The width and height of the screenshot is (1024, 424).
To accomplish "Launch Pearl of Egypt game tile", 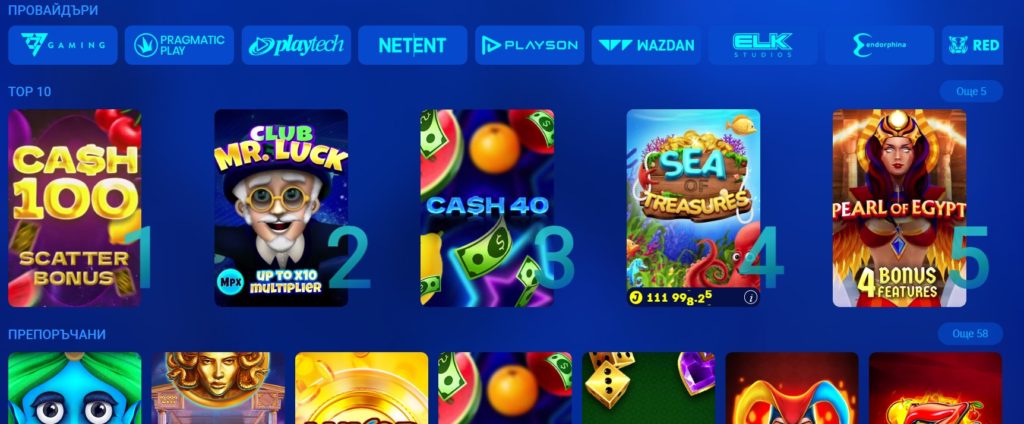I will point(899,208).
